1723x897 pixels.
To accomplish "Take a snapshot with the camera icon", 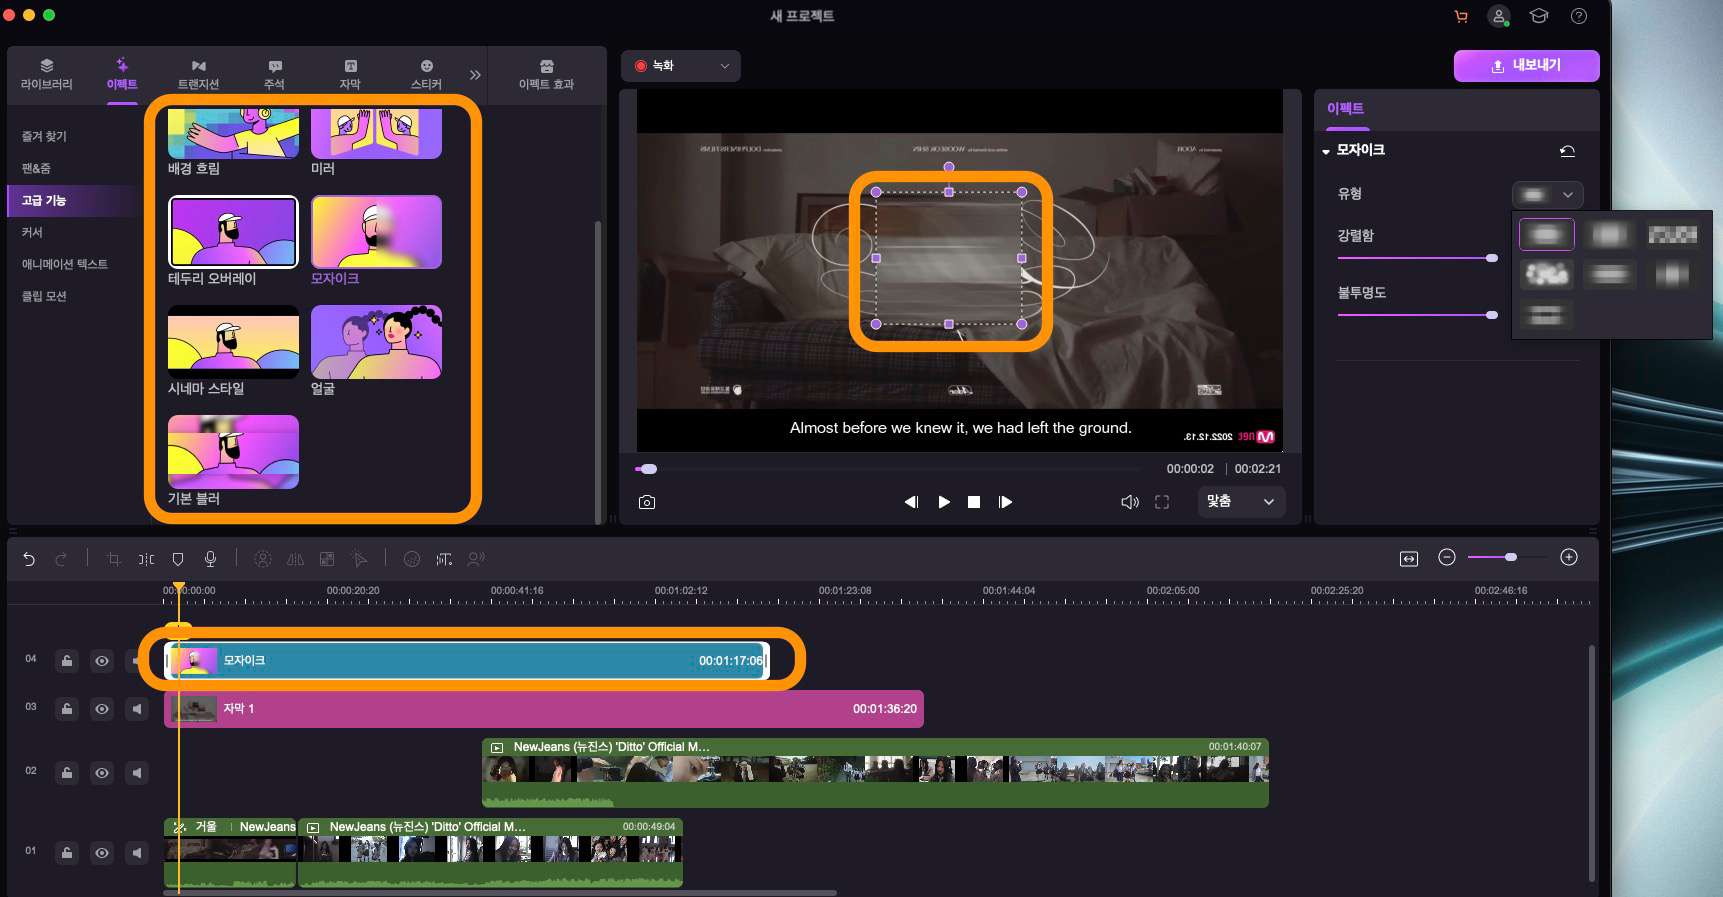I will click(x=647, y=502).
